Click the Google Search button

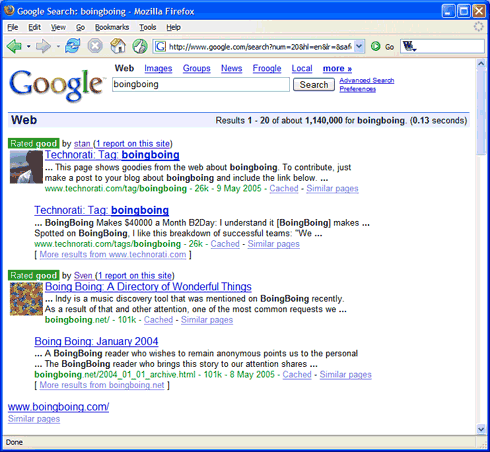click(x=314, y=85)
